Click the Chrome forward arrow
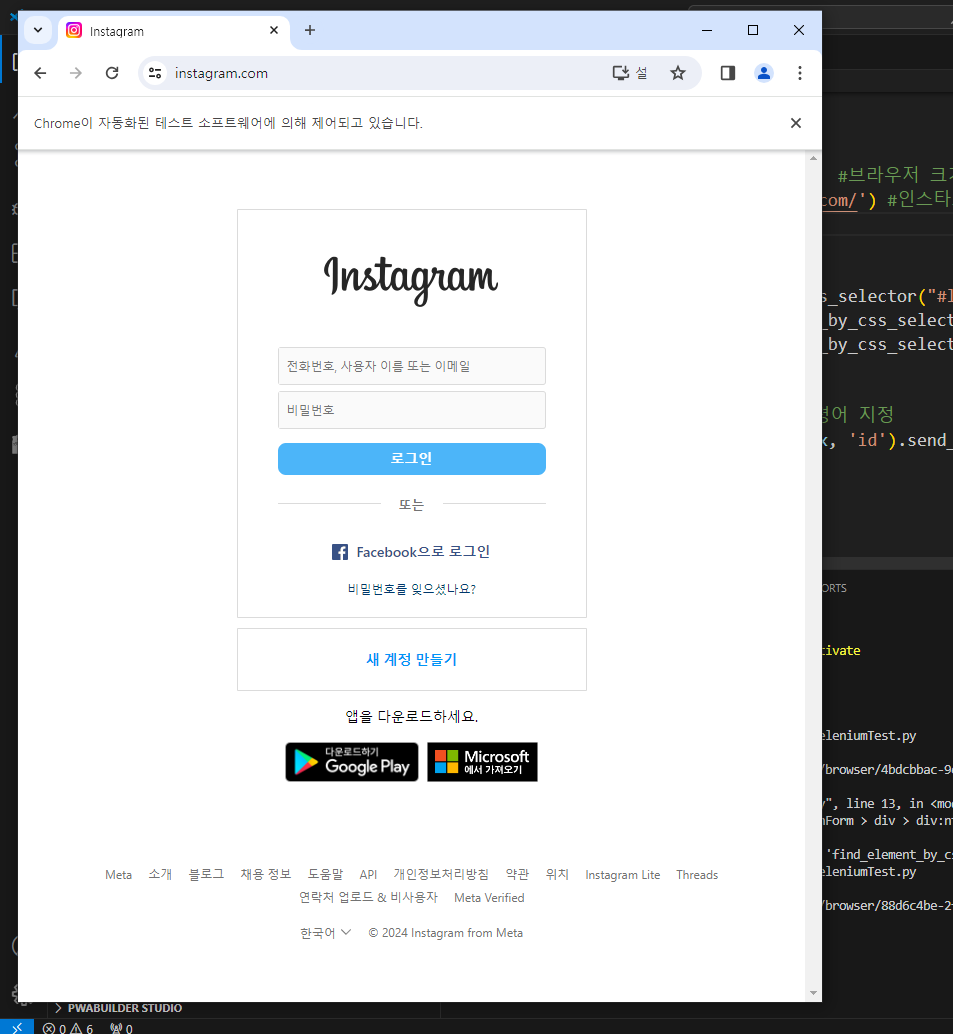The height and width of the screenshot is (1034, 953). coord(76,73)
